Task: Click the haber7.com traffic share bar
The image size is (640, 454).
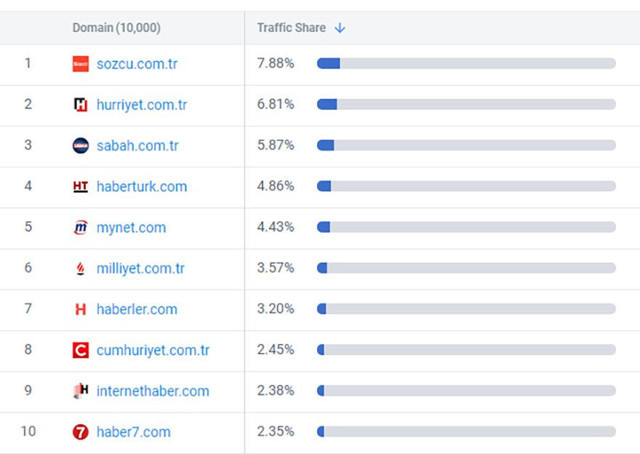Action: click(x=466, y=432)
